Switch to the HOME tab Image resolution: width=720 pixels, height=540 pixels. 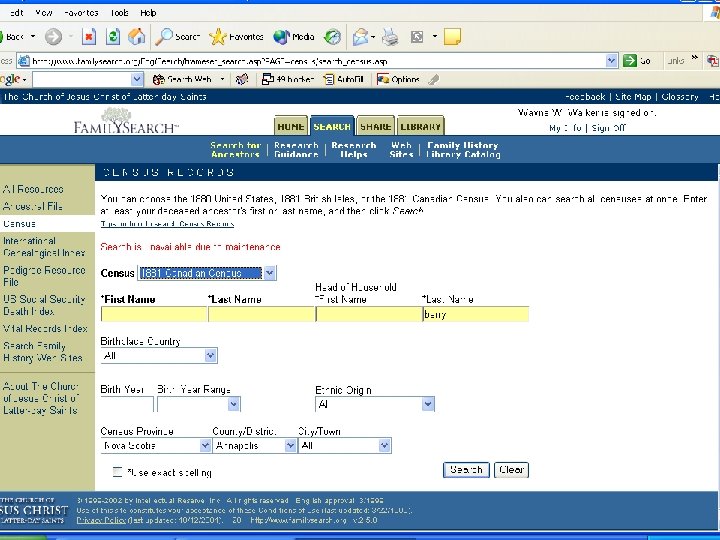pos(291,126)
